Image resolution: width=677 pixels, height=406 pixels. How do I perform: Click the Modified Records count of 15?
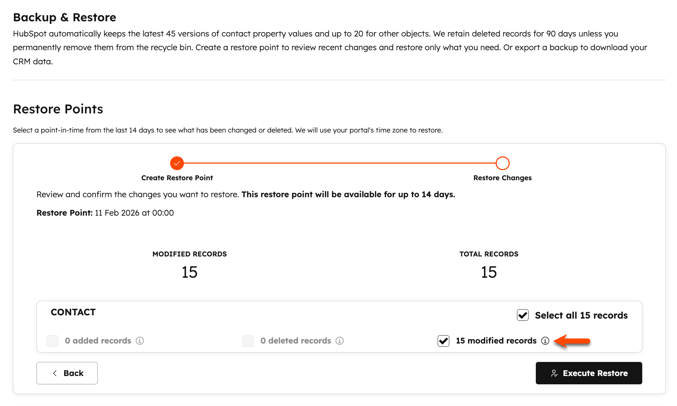tap(189, 272)
